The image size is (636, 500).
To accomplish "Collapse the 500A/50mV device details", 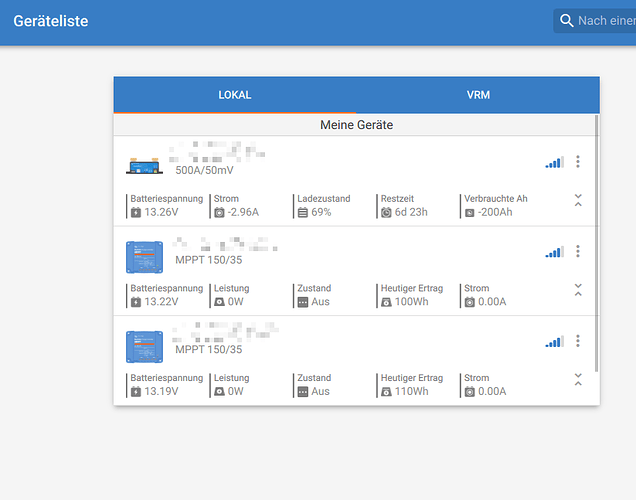I will pyautogui.click(x=578, y=201).
